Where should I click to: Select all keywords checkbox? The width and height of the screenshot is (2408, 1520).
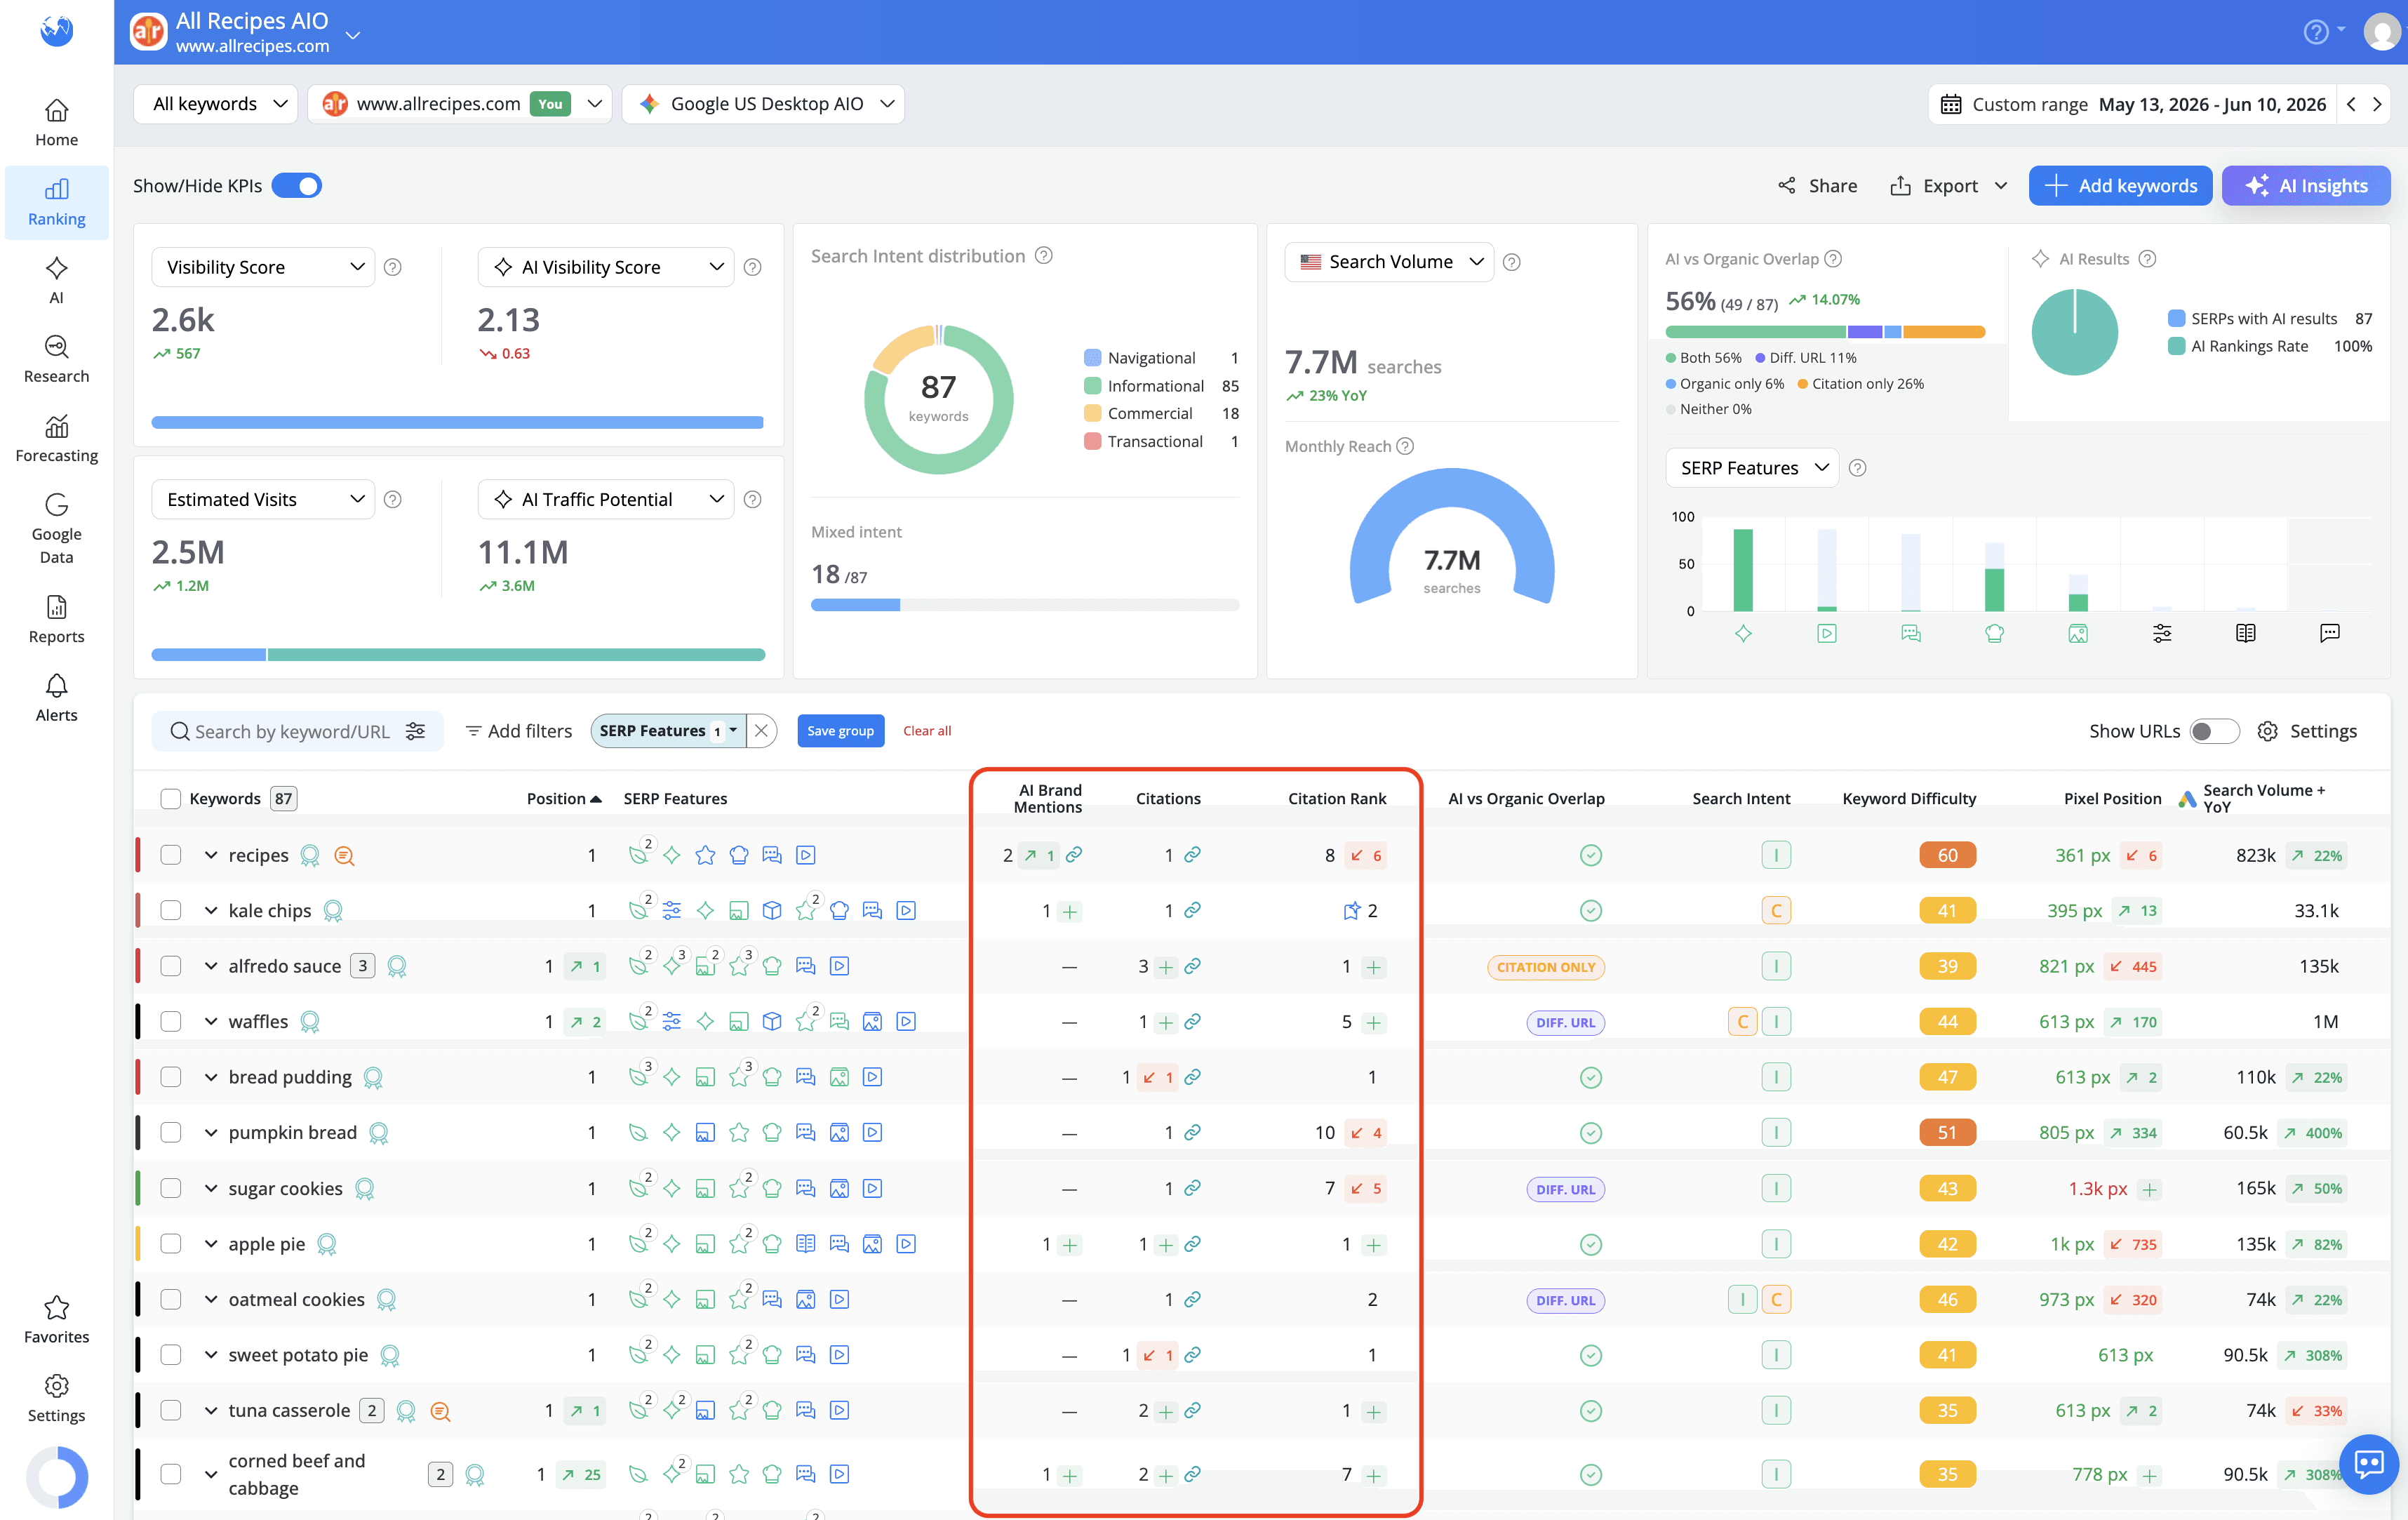pos(170,798)
